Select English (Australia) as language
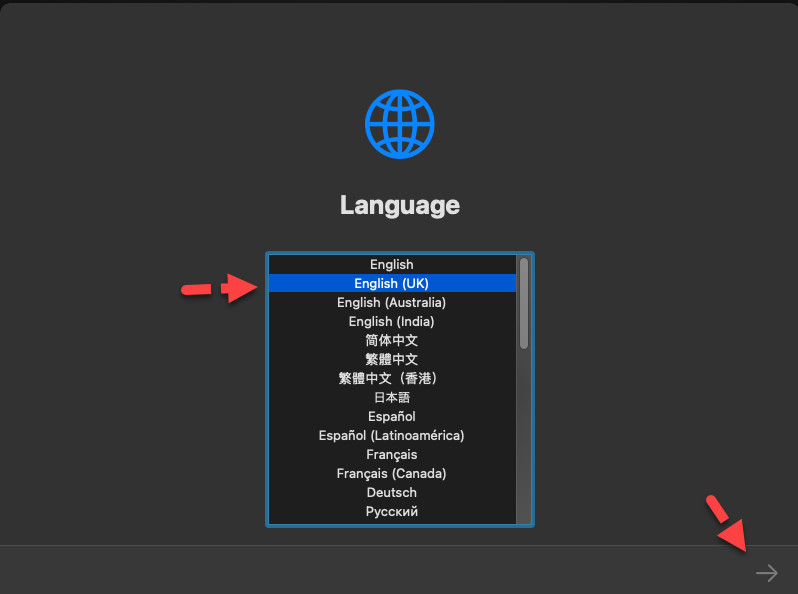Screen dimensions: 798x594 tap(391, 303)
